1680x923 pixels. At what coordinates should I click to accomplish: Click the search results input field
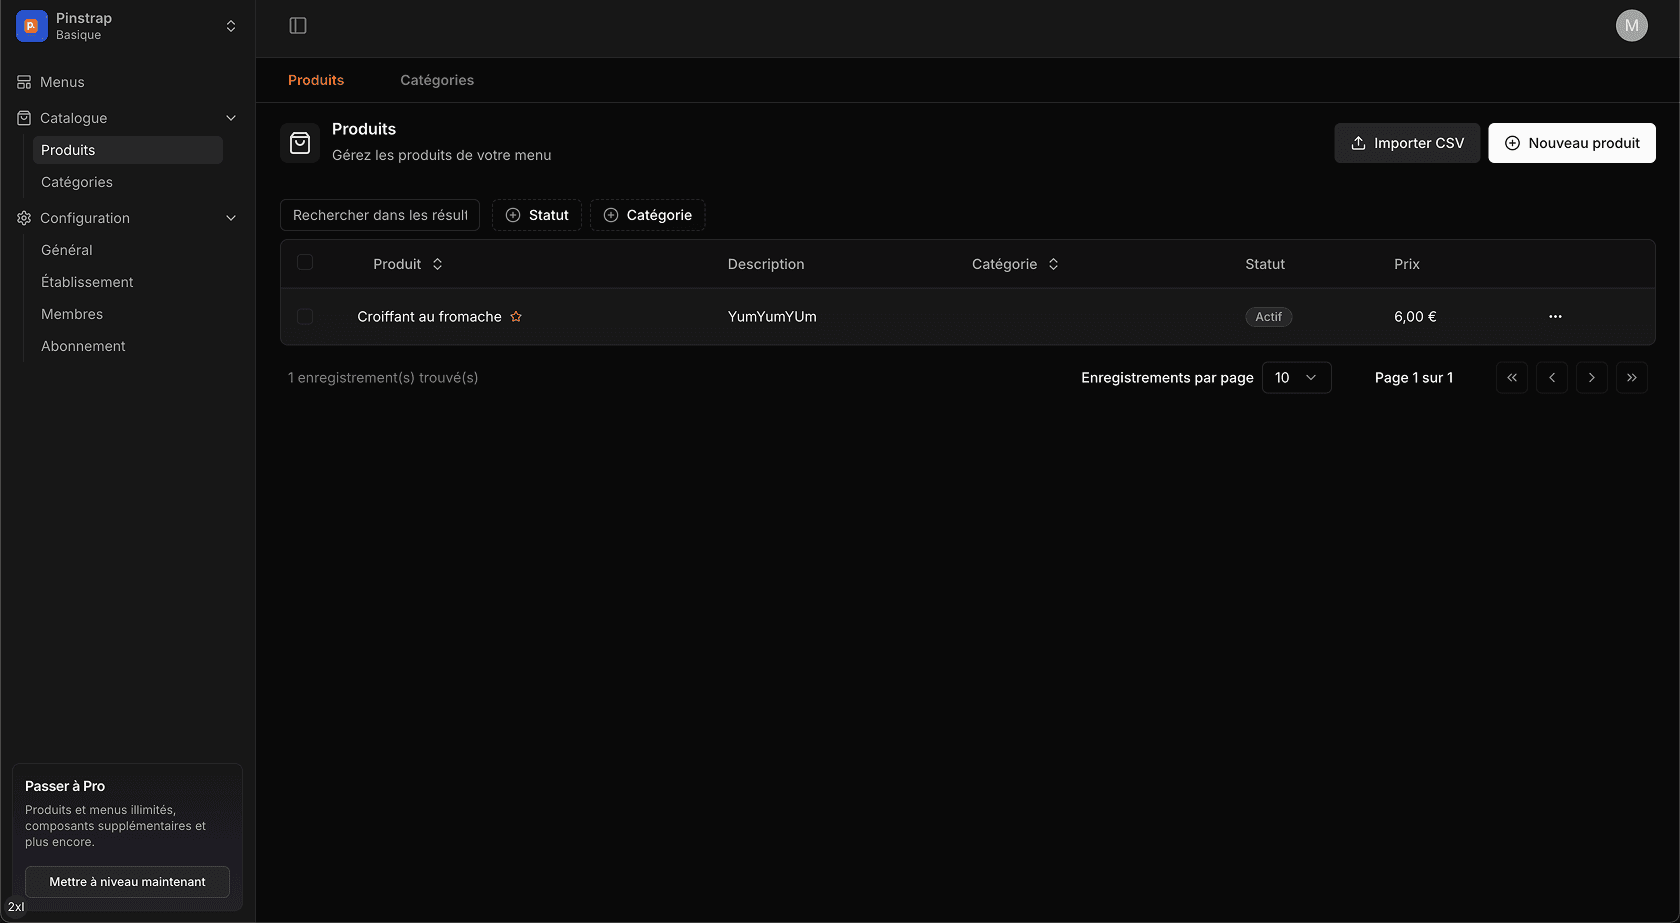380,215
